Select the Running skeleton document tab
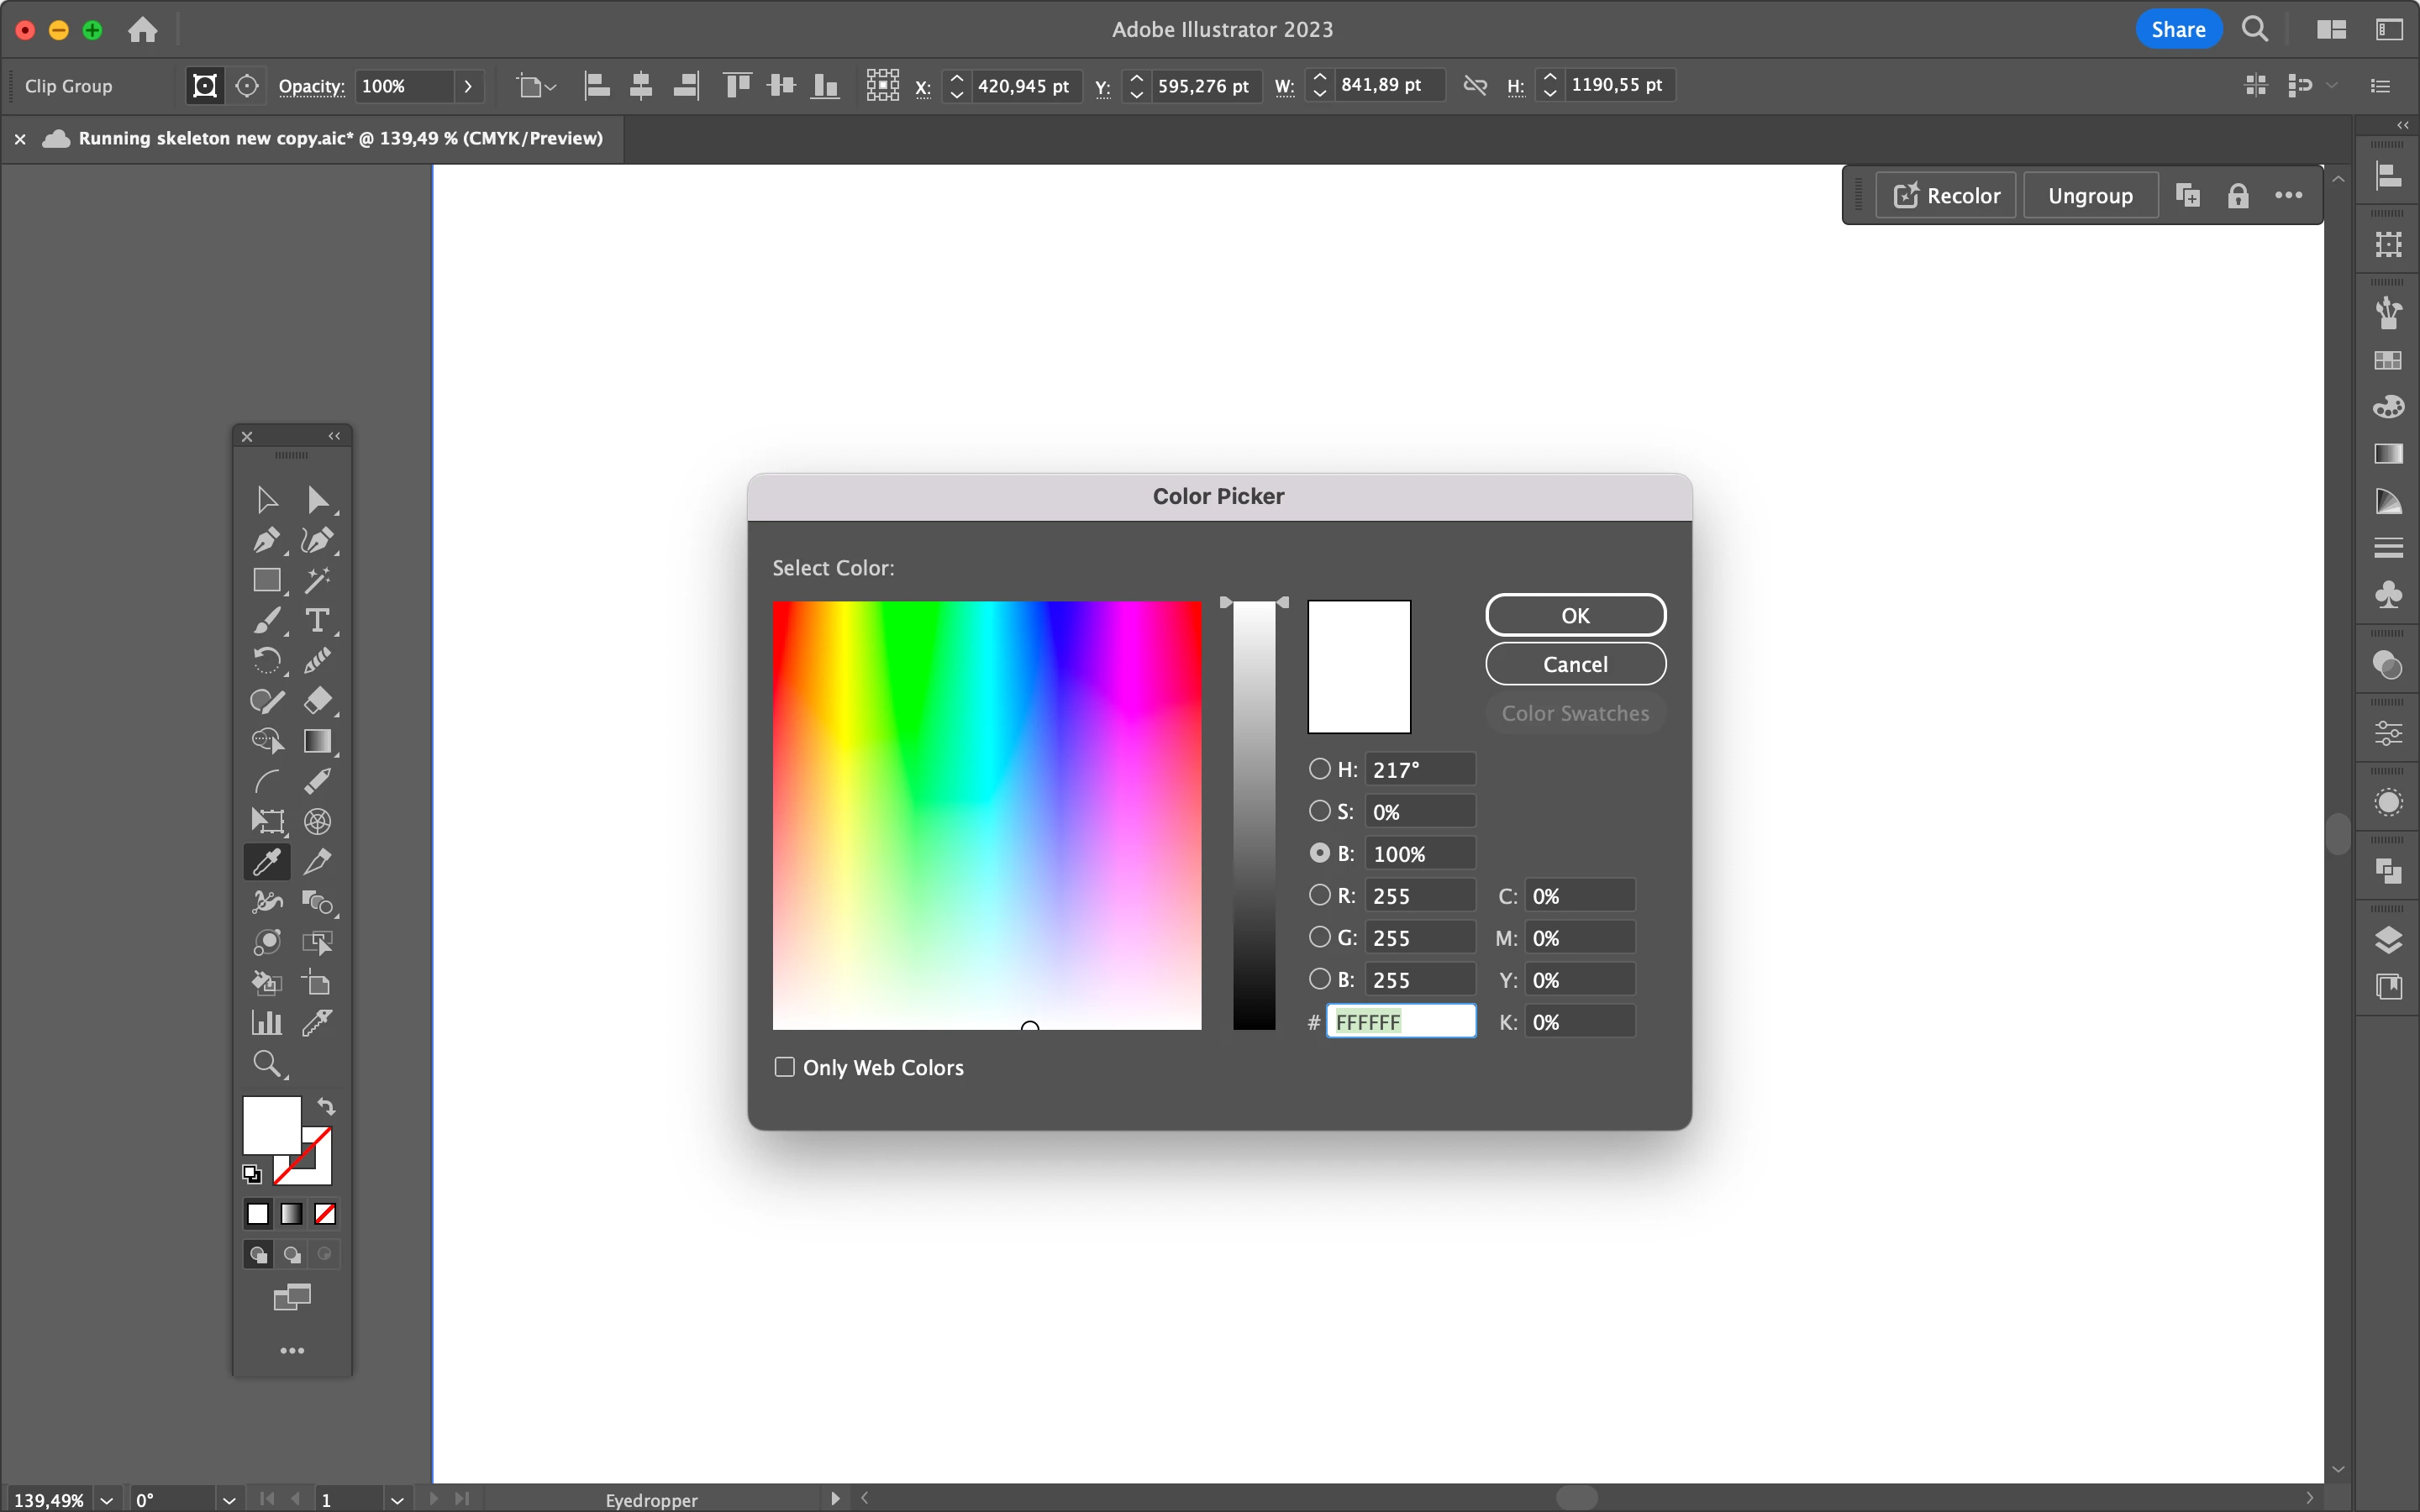This screenshot has height=1512, width=2420. pyautogui.click(x=340, y=138)
